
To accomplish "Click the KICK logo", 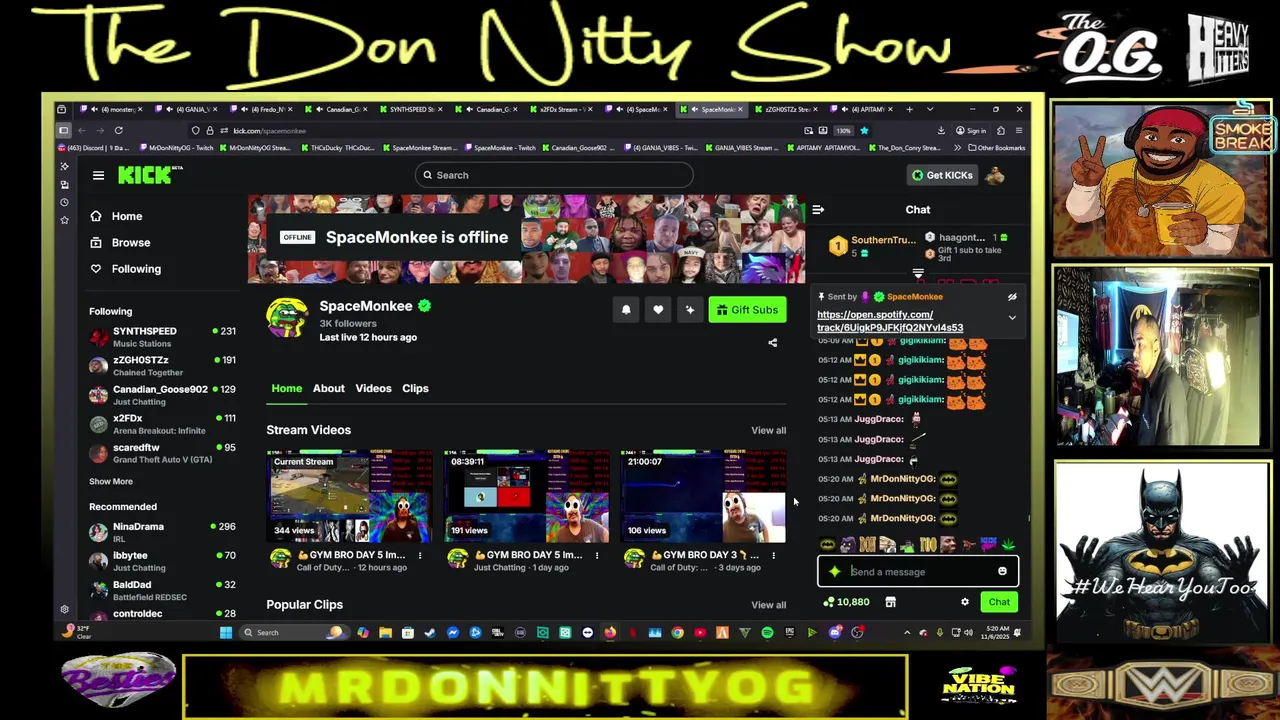I will coord(150,175).
